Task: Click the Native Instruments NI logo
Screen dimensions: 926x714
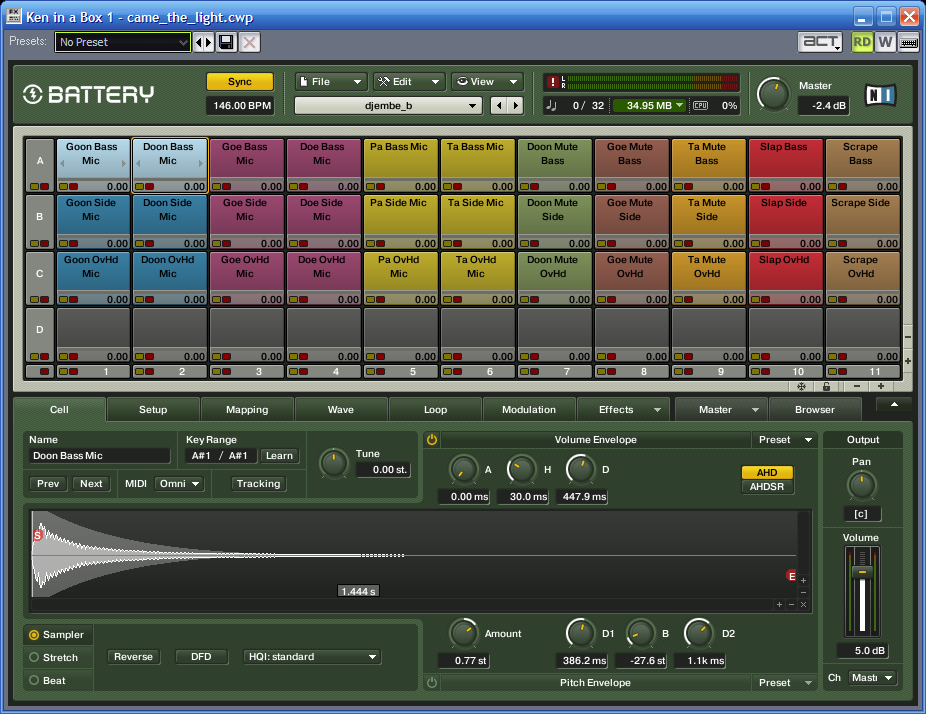Action: click(881, 95)
